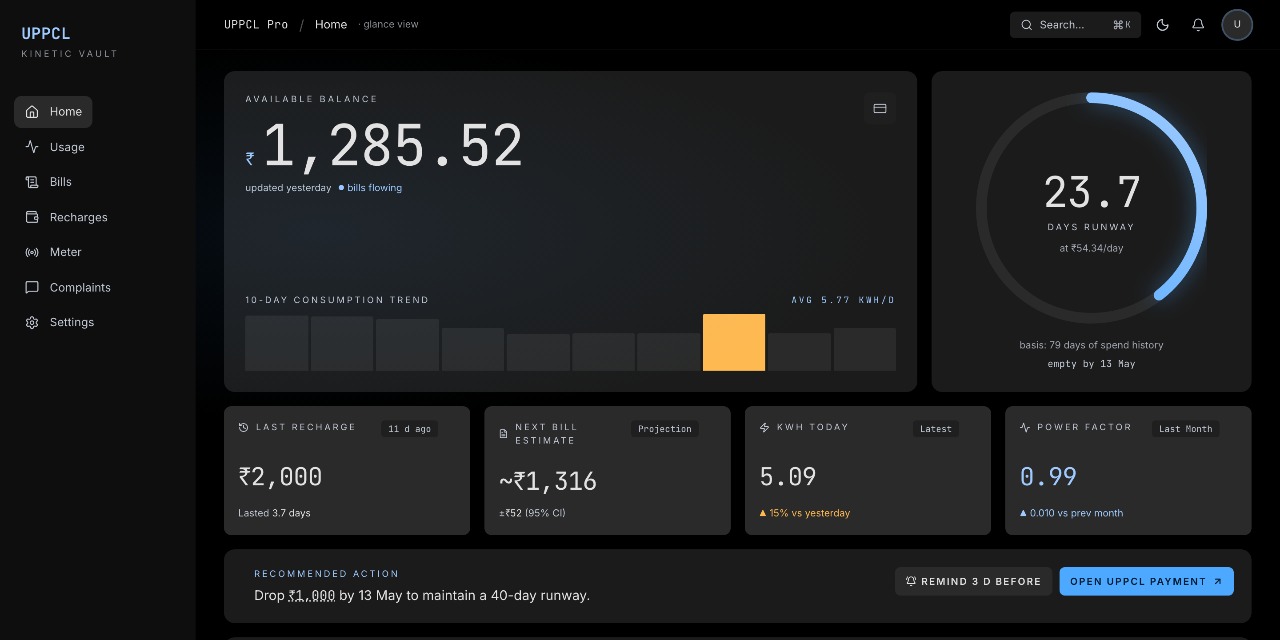The image size is (1280, 640).
Task: Click the kWh Today lightning icon
Action: coord(765,427)
